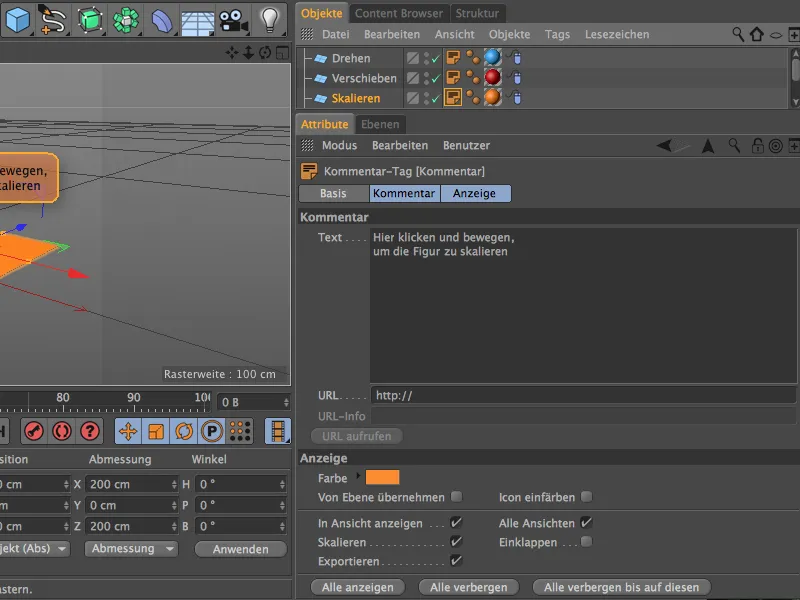Click the up arrow in Attribute Manager
The width and height of the screenshot is (800, 600).
[x=708, y=146]
